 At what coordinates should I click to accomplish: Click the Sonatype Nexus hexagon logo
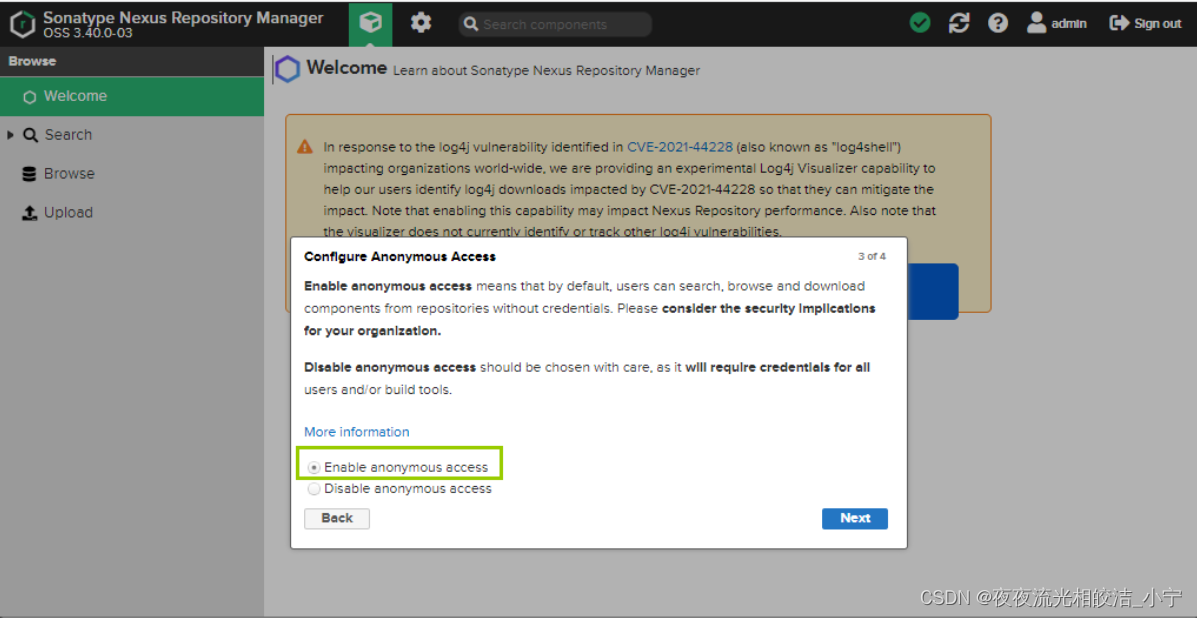point(22,24)
